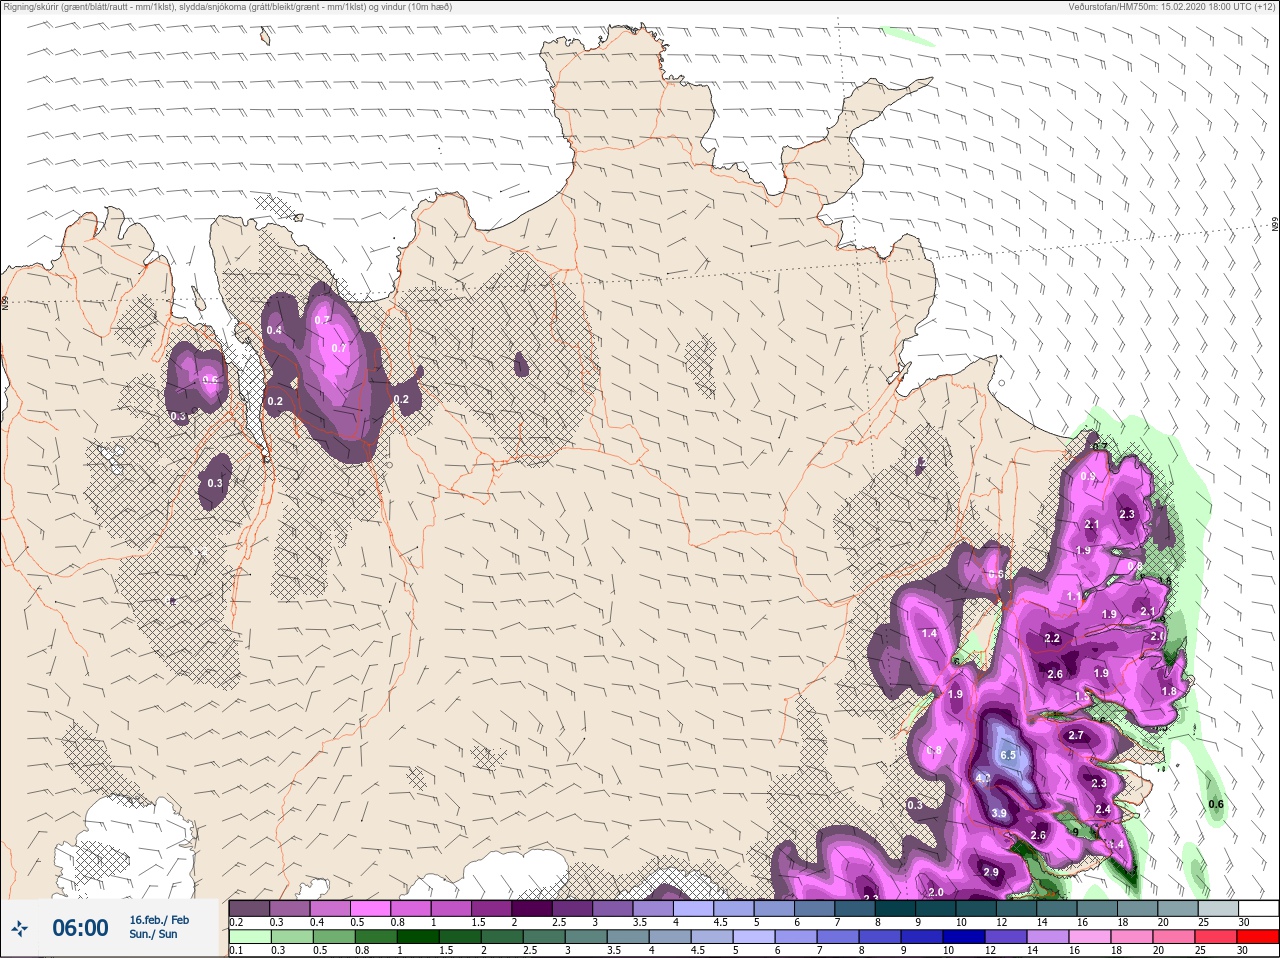The width and height of the screenshot is (1280, 958).
Task: Click the 2.2 precipitation label in the east
Action: click(1052, 638)
